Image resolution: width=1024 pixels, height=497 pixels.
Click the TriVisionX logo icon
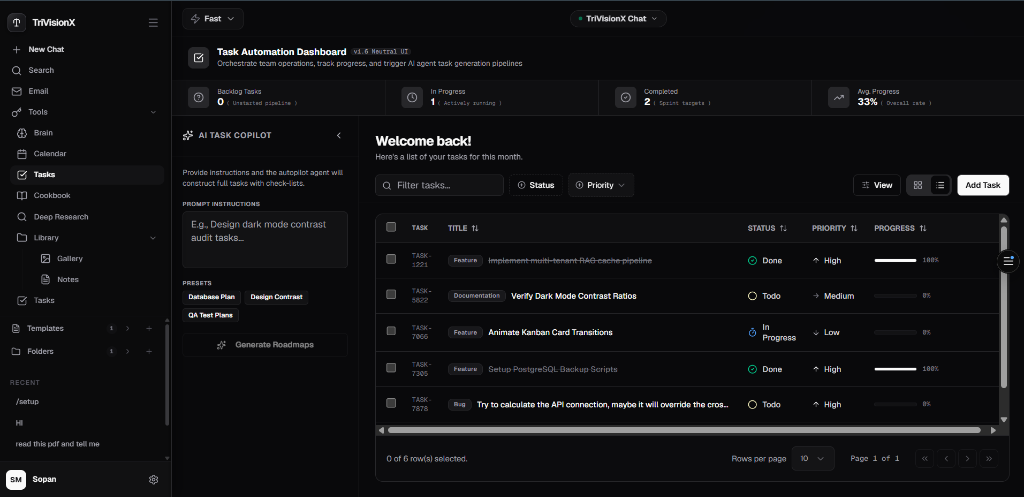(x=16, y=22)
